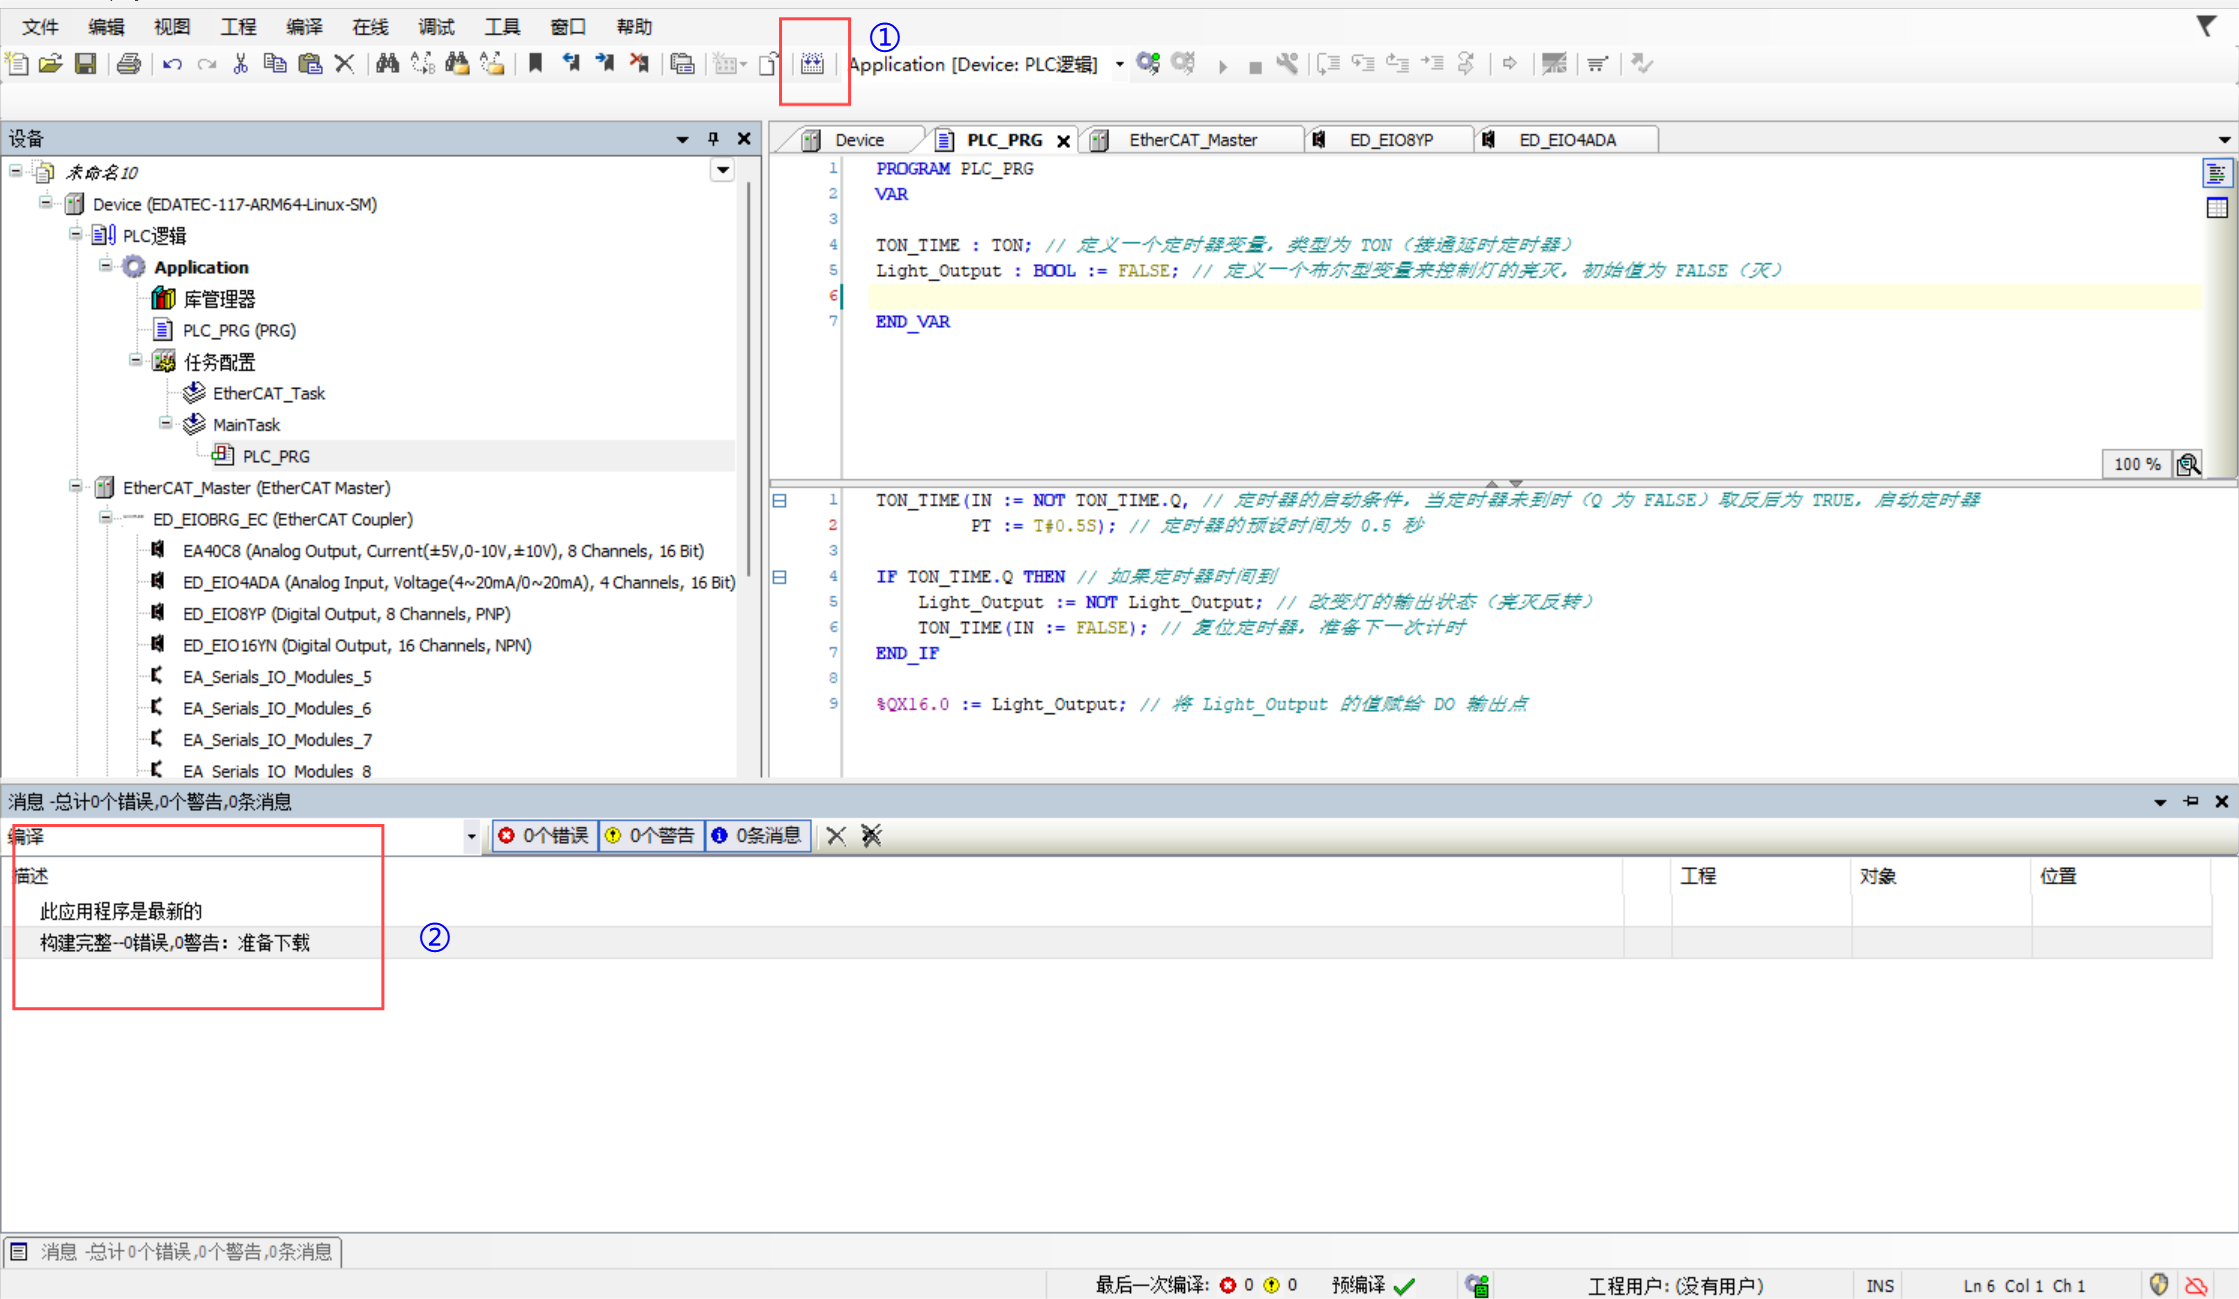Collapse the Application tree node

(x=105, y=266)
